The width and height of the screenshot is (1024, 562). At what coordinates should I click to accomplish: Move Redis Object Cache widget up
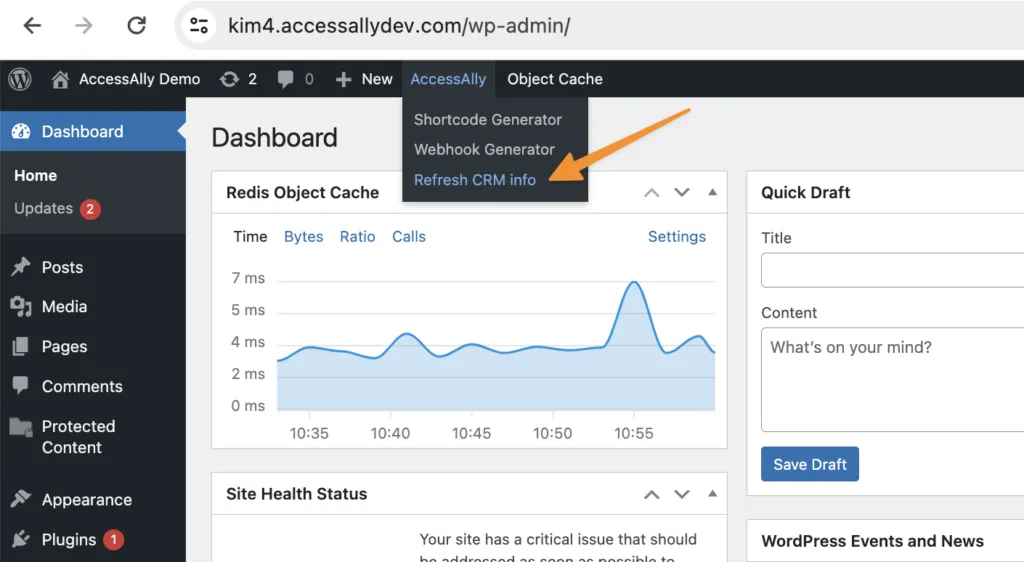coord(651,193)
